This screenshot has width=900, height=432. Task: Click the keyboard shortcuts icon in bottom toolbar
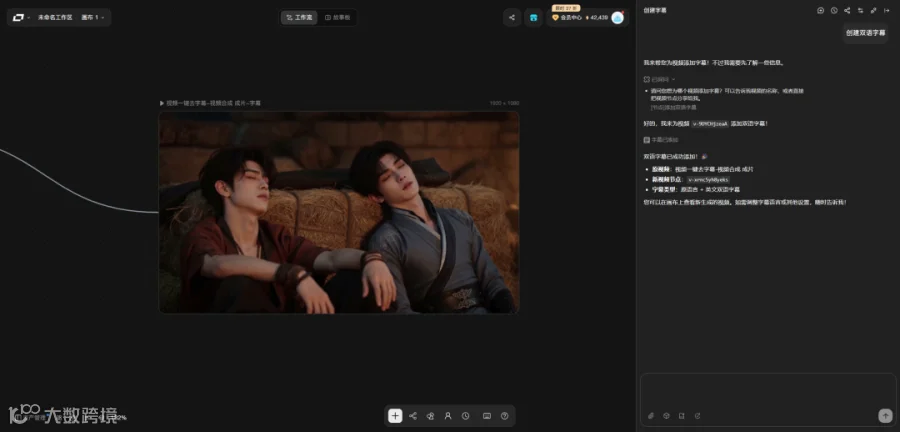click(487, 416)
